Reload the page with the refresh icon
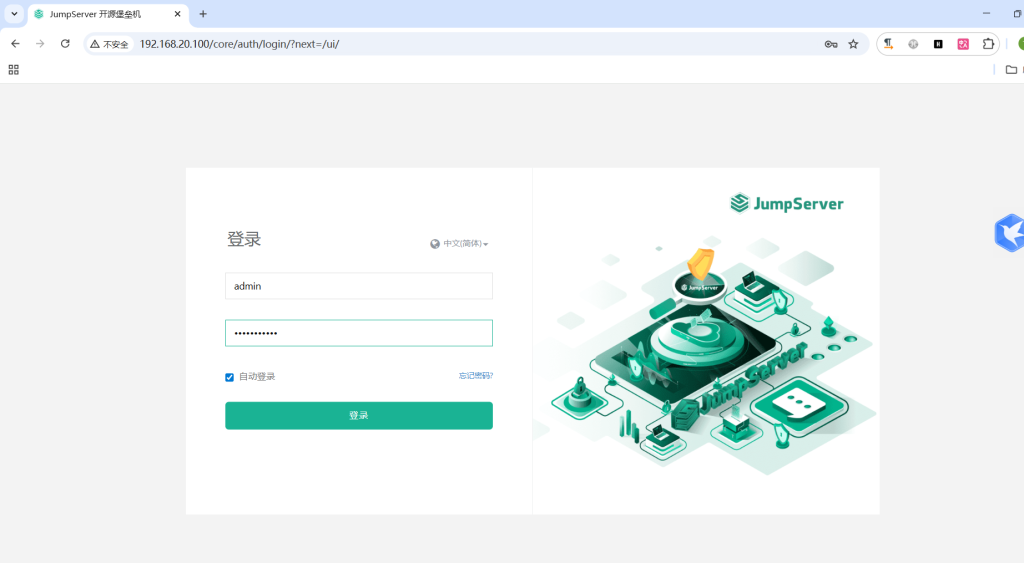Viewport: 1024px width, 563px height. [x=65, y=44]
